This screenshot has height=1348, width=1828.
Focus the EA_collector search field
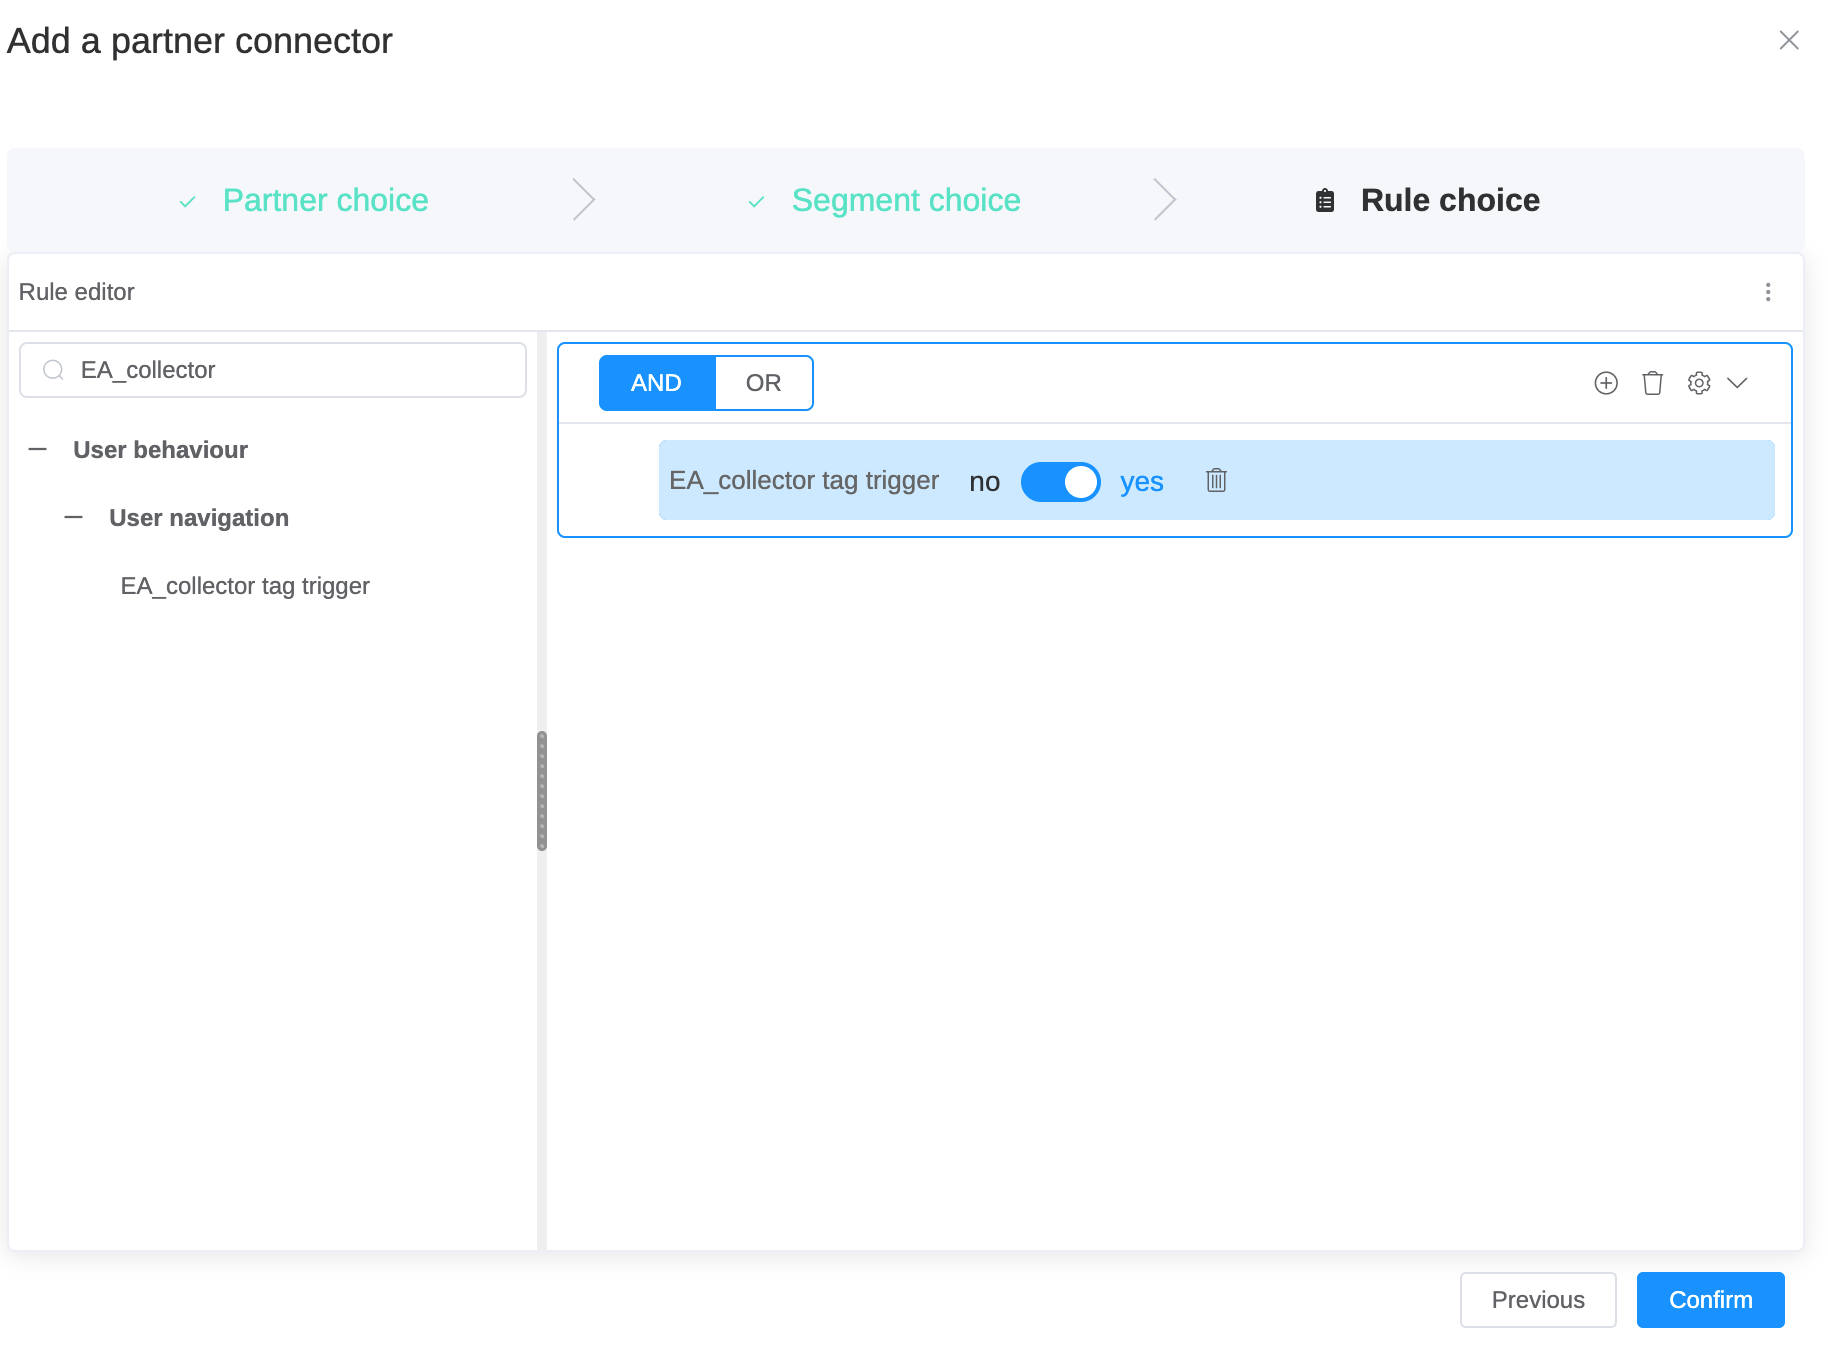[x=273, y=370]
